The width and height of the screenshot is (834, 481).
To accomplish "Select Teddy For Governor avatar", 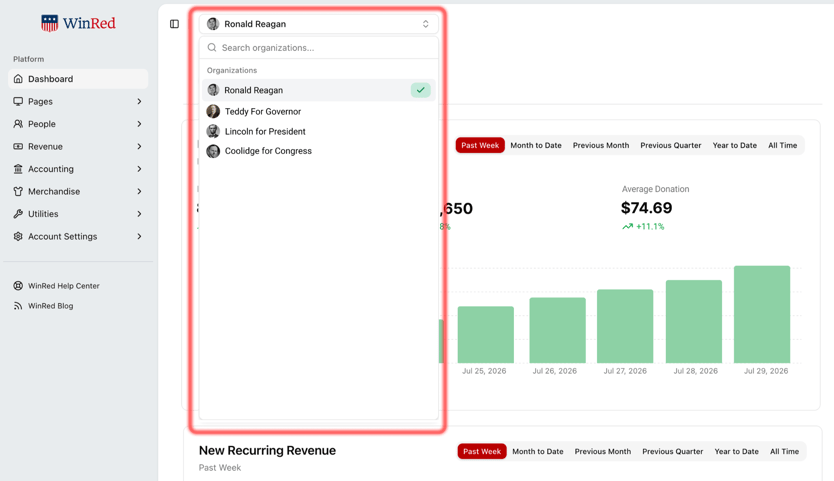I will pyautogui.click(x=213, y=111).
